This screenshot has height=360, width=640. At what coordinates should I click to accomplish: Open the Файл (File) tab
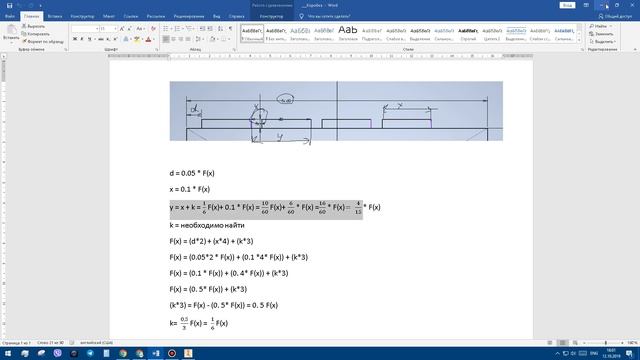click(x=10, y=16)
